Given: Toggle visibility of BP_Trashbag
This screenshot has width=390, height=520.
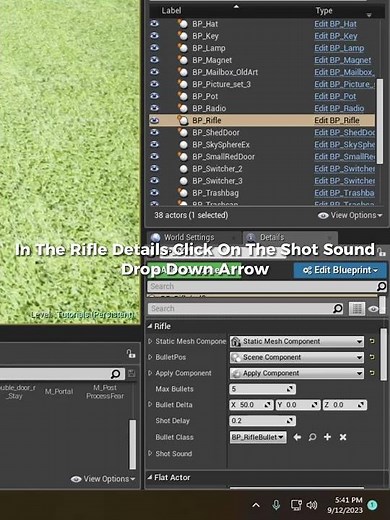Looking at the screenshot, I should 154,193.
